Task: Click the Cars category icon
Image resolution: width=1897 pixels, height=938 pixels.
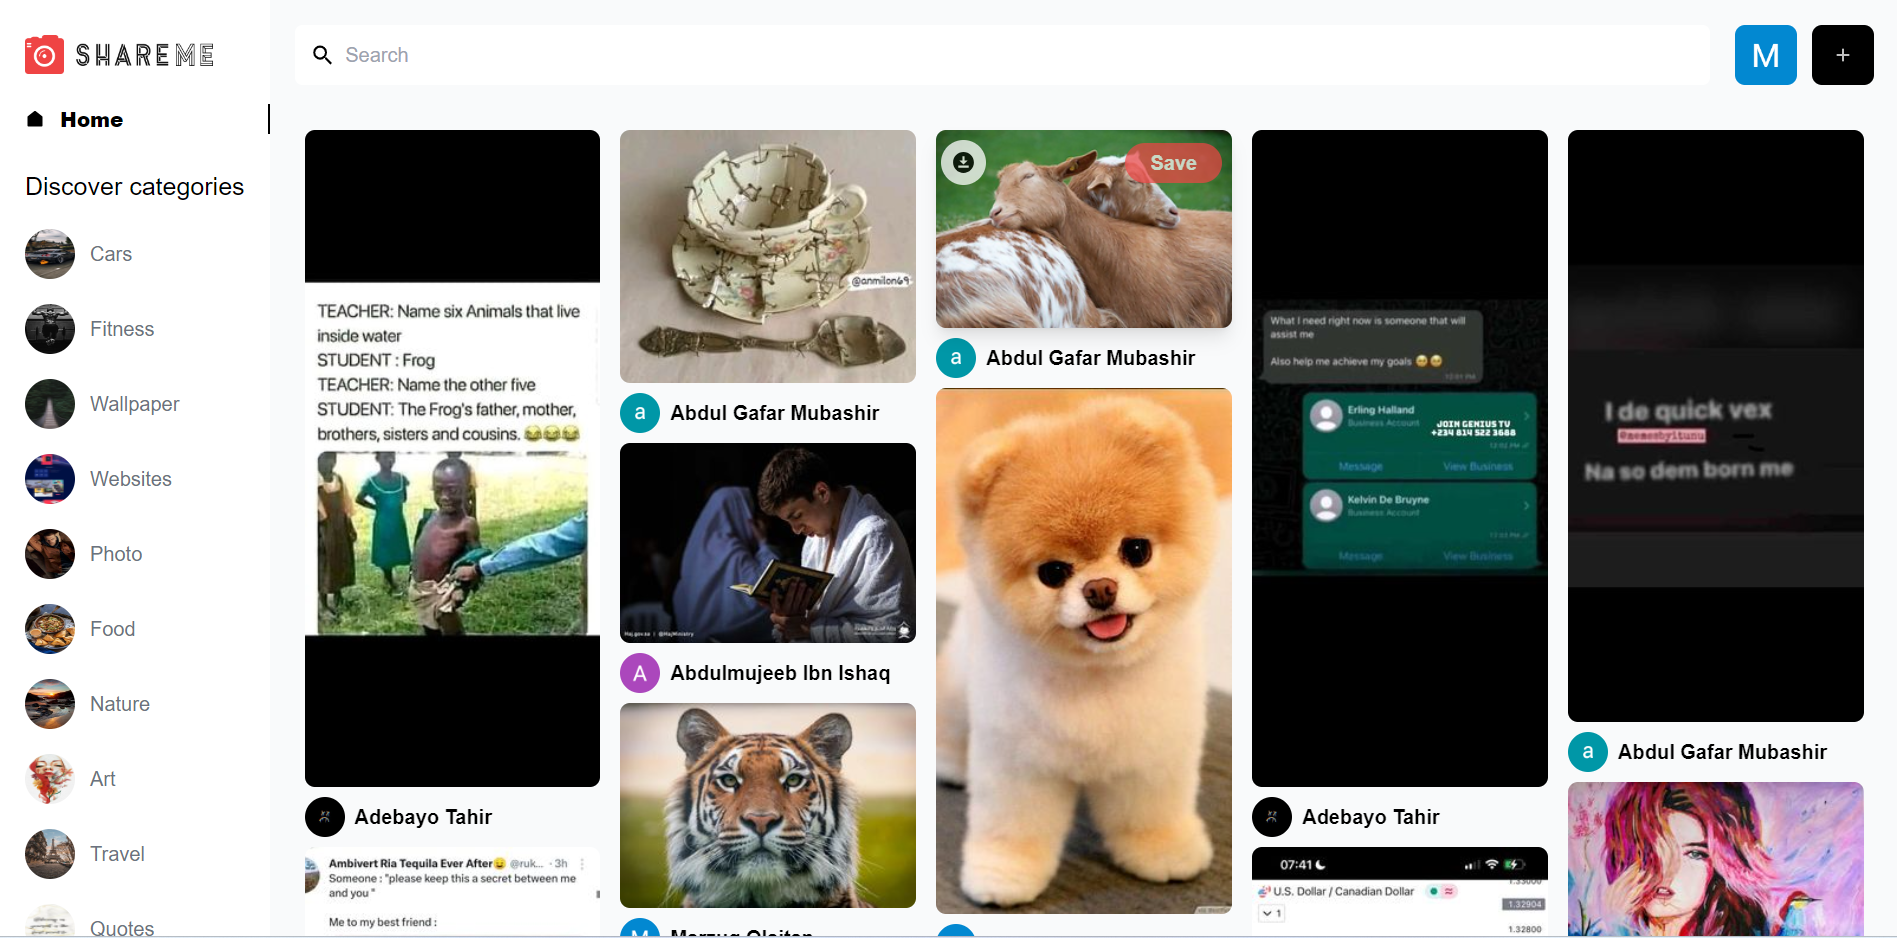Action: pos(50,254)
